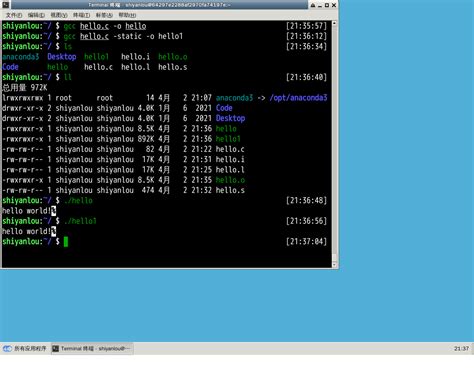Click the '892K' file size value
The image size is (474, 368).
(x=146, y=139)
